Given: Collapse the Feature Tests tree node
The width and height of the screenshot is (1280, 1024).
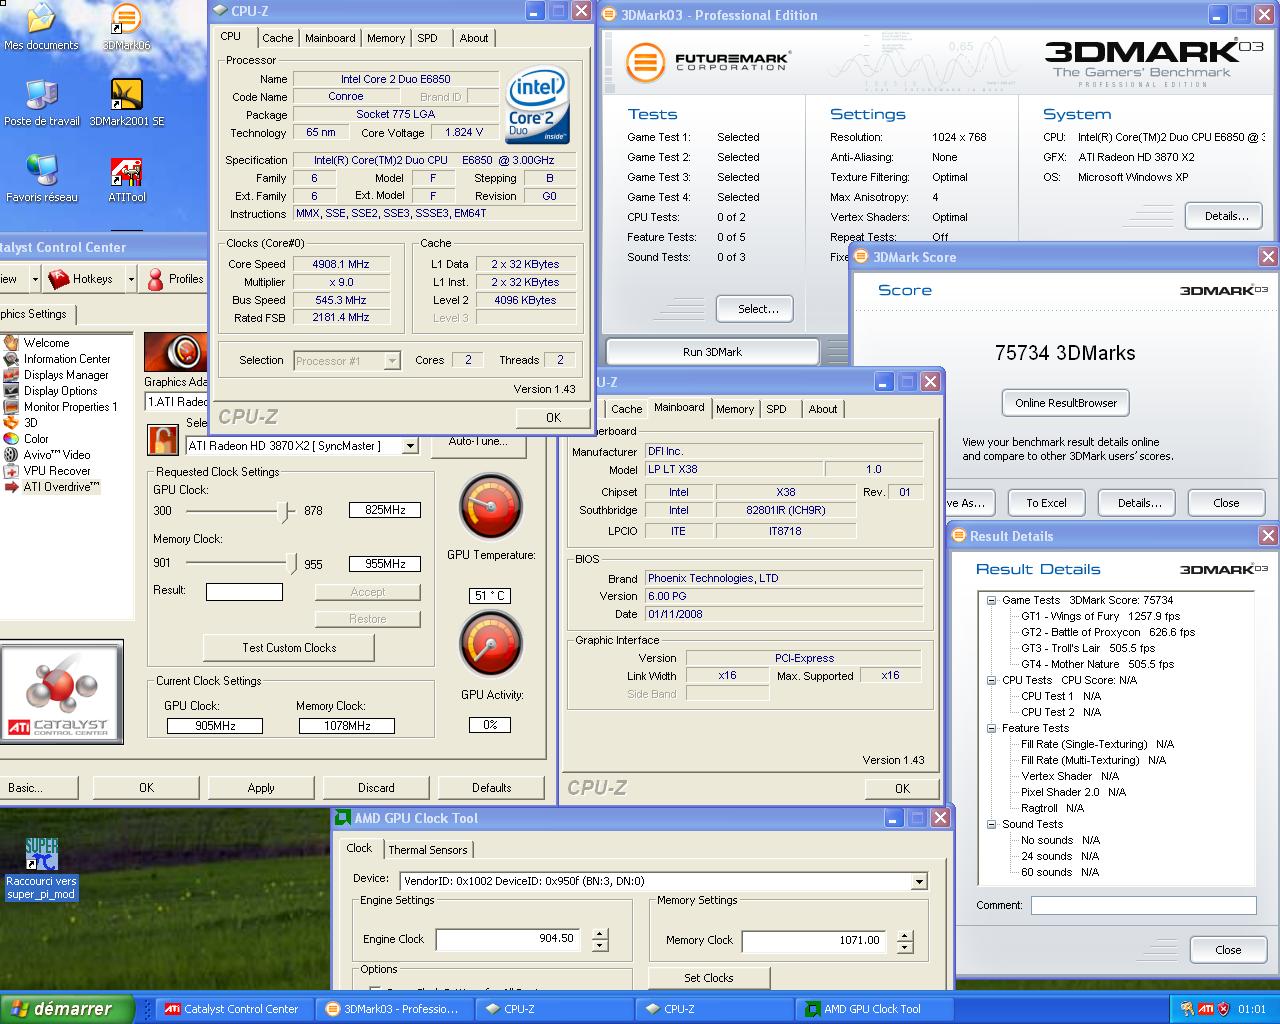Looking at the screenshot, I should click(991, 728).
